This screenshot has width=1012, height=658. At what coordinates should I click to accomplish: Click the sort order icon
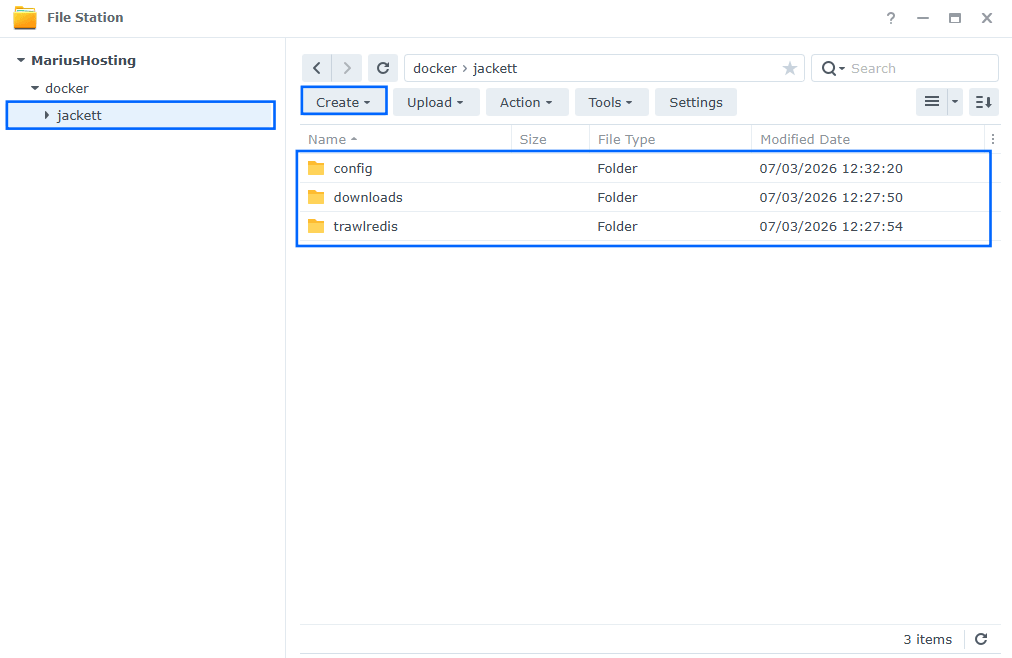(984, 102)
